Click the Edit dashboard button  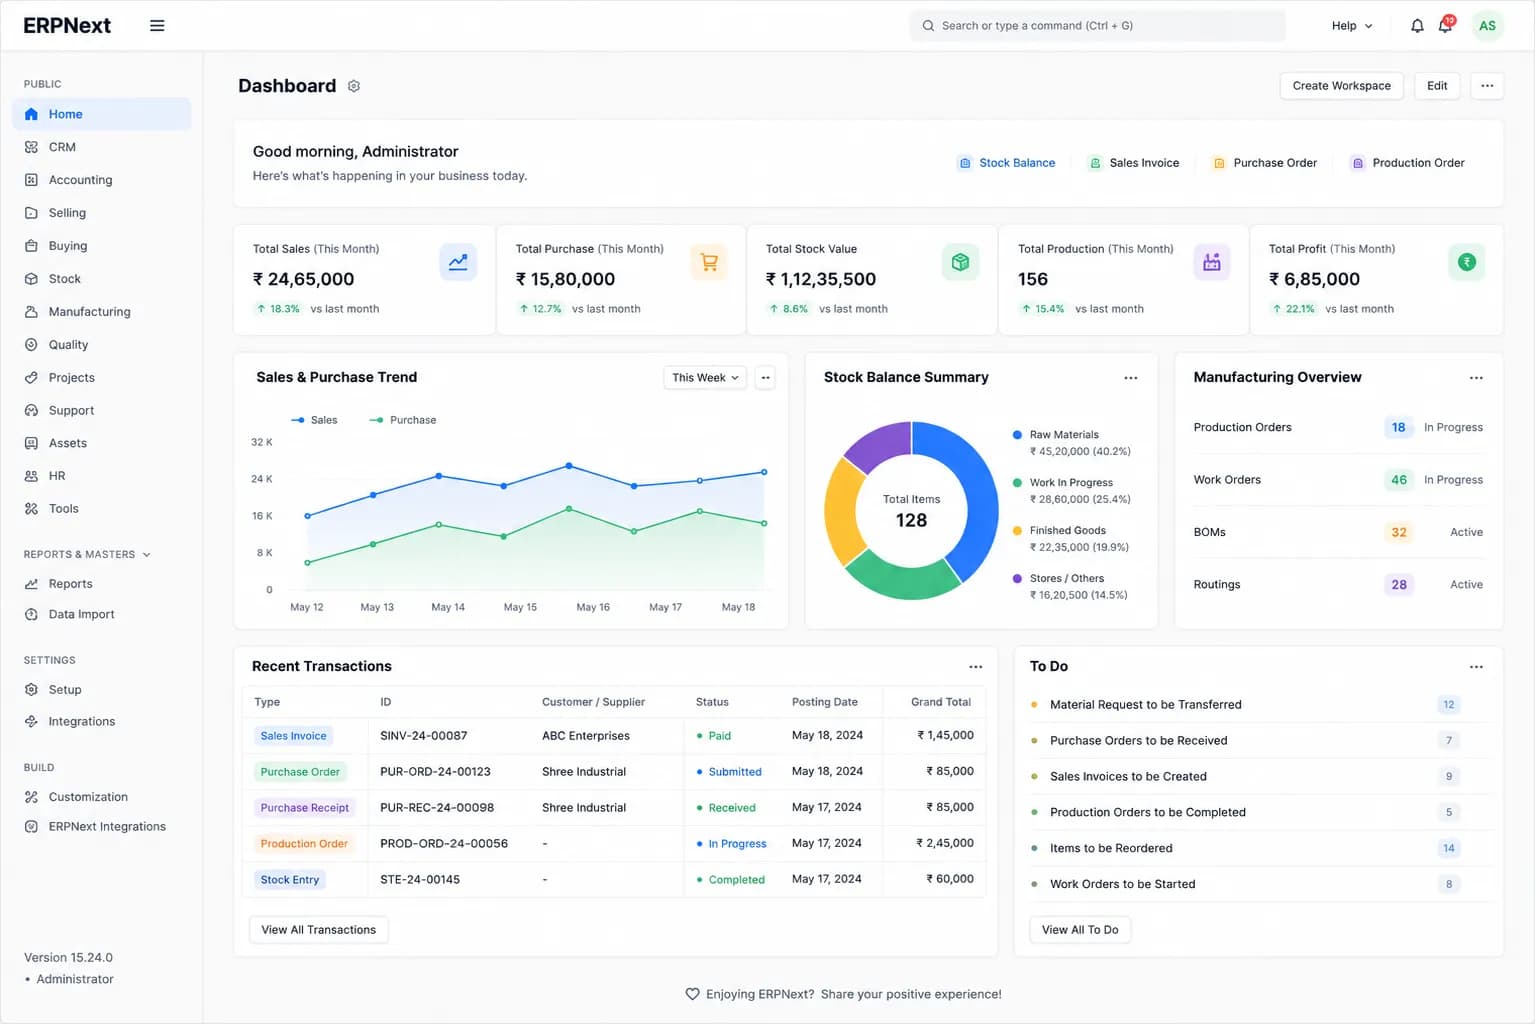1437,86
